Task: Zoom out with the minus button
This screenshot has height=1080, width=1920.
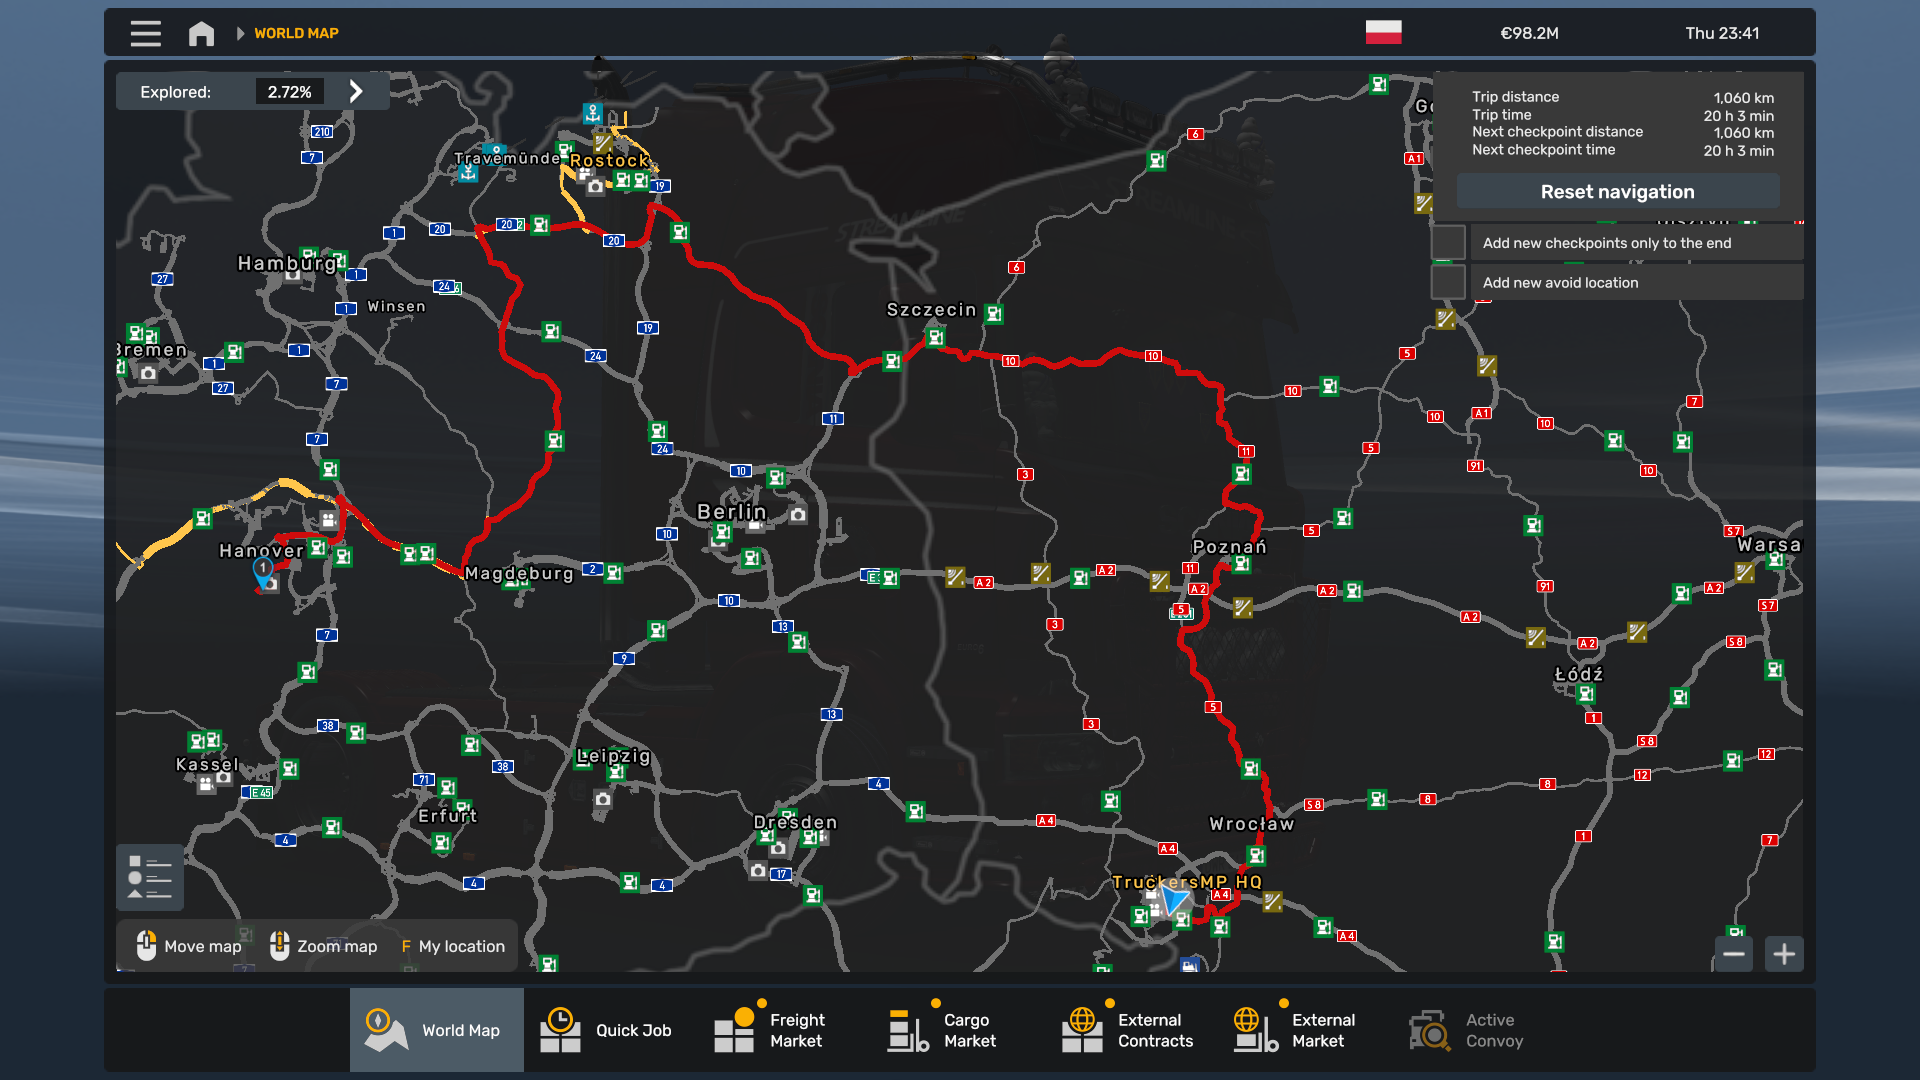Action: pyautogui.click(x=1734, y=954)
